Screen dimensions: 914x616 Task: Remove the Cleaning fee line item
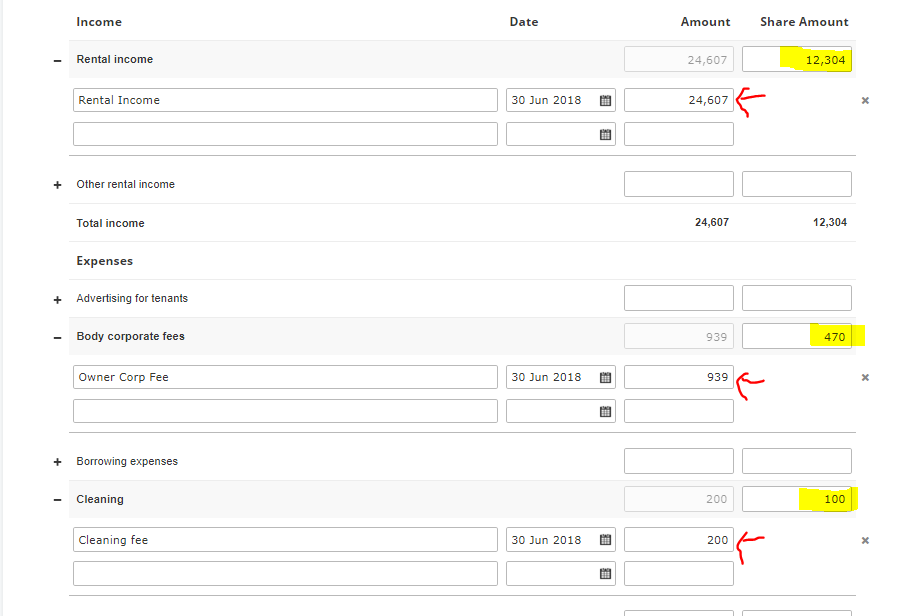point(865,540)
